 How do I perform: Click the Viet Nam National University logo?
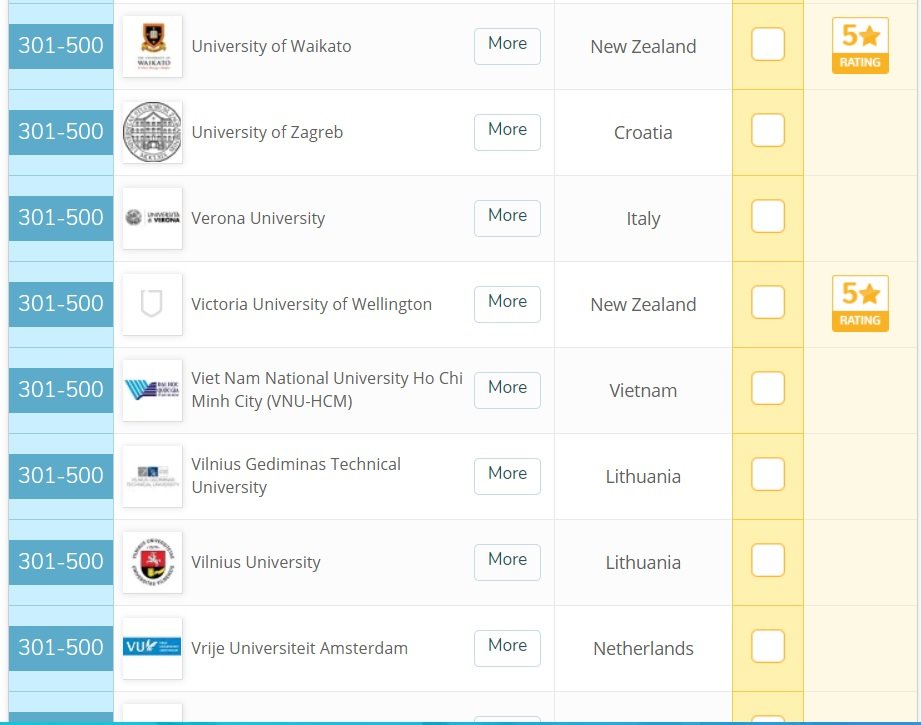coord(152,390)
